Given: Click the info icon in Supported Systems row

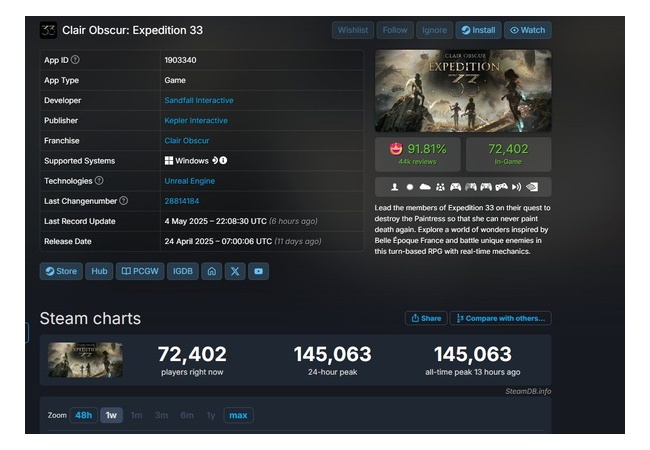Looking at the screenshot, I should pyautogui.click(x=223, y=160).
